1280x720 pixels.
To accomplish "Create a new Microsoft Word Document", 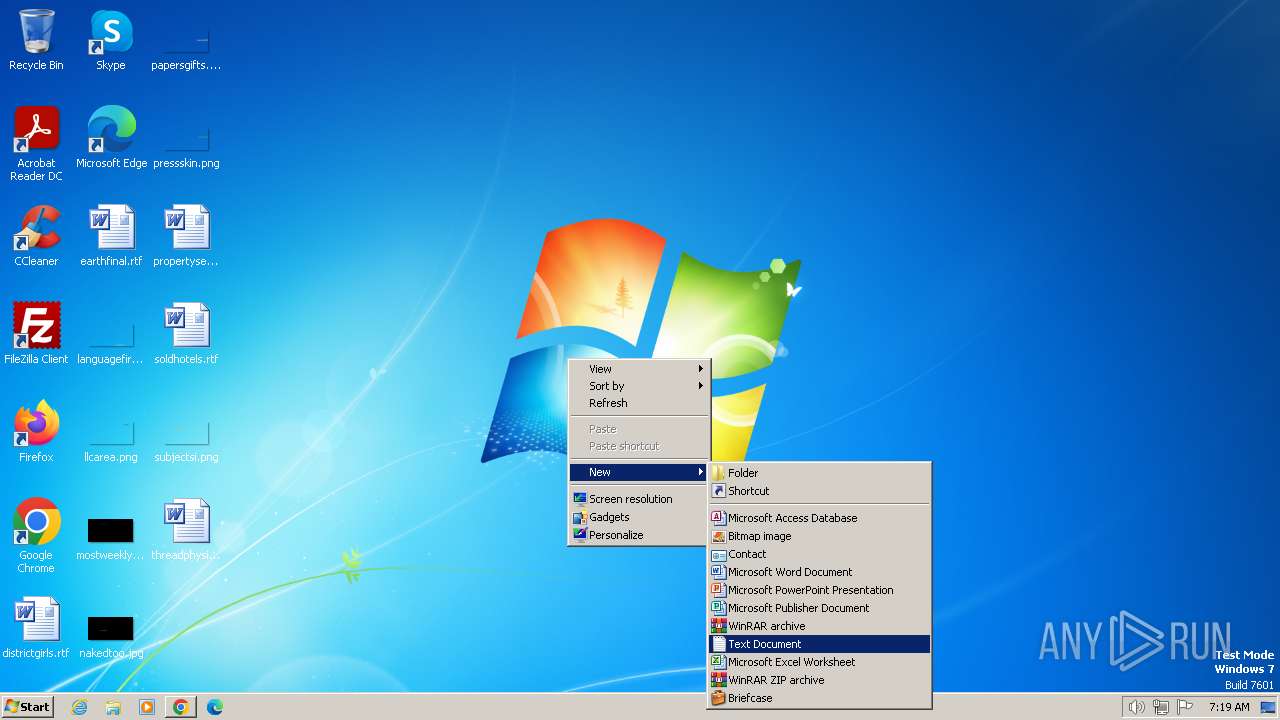I will (x=819, y=572).
